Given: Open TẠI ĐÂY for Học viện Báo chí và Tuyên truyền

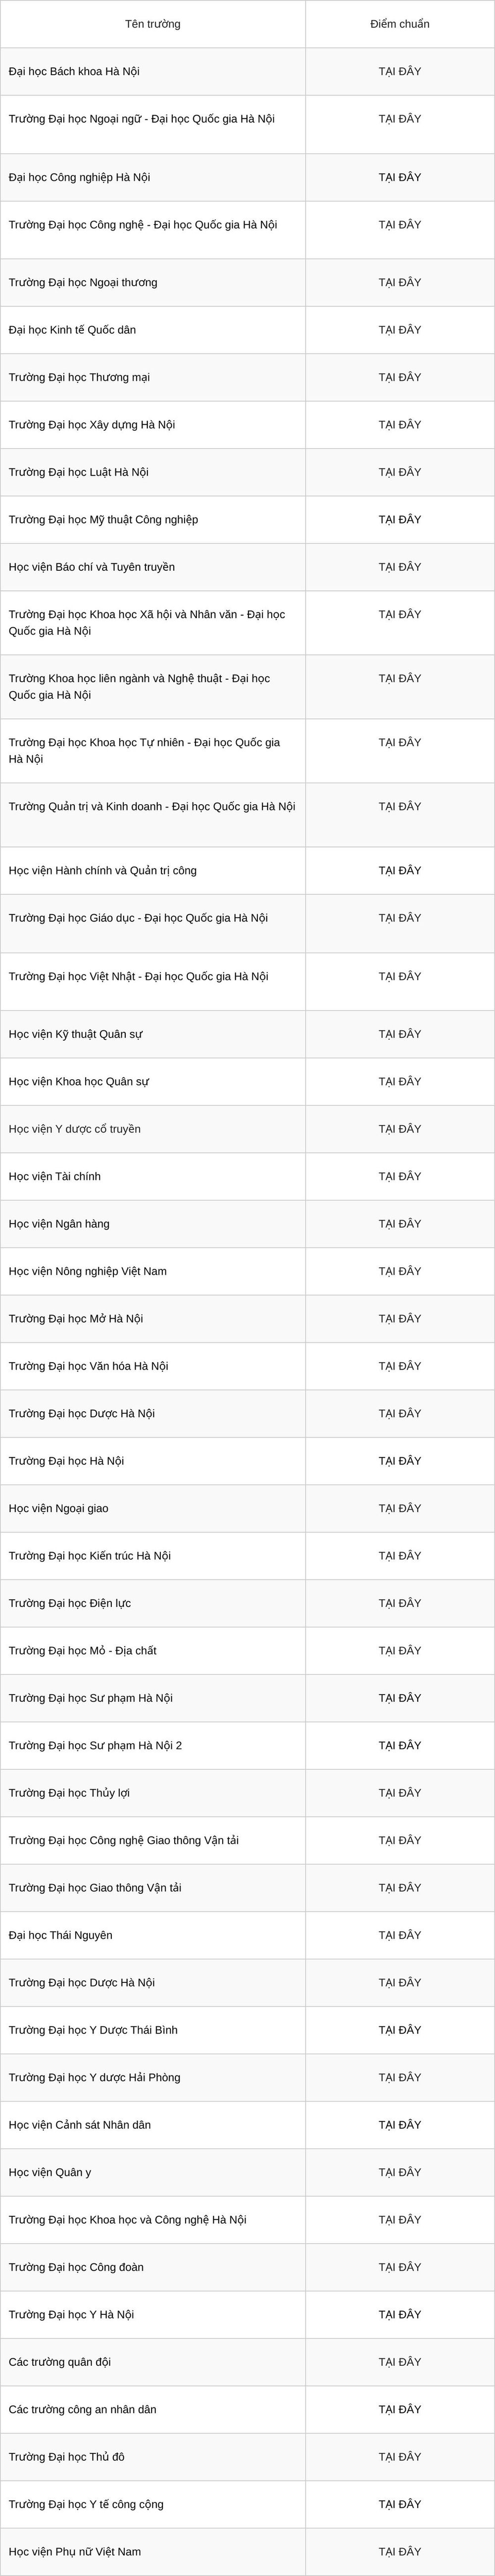Looking at the screenshot, I should (400, 567).
